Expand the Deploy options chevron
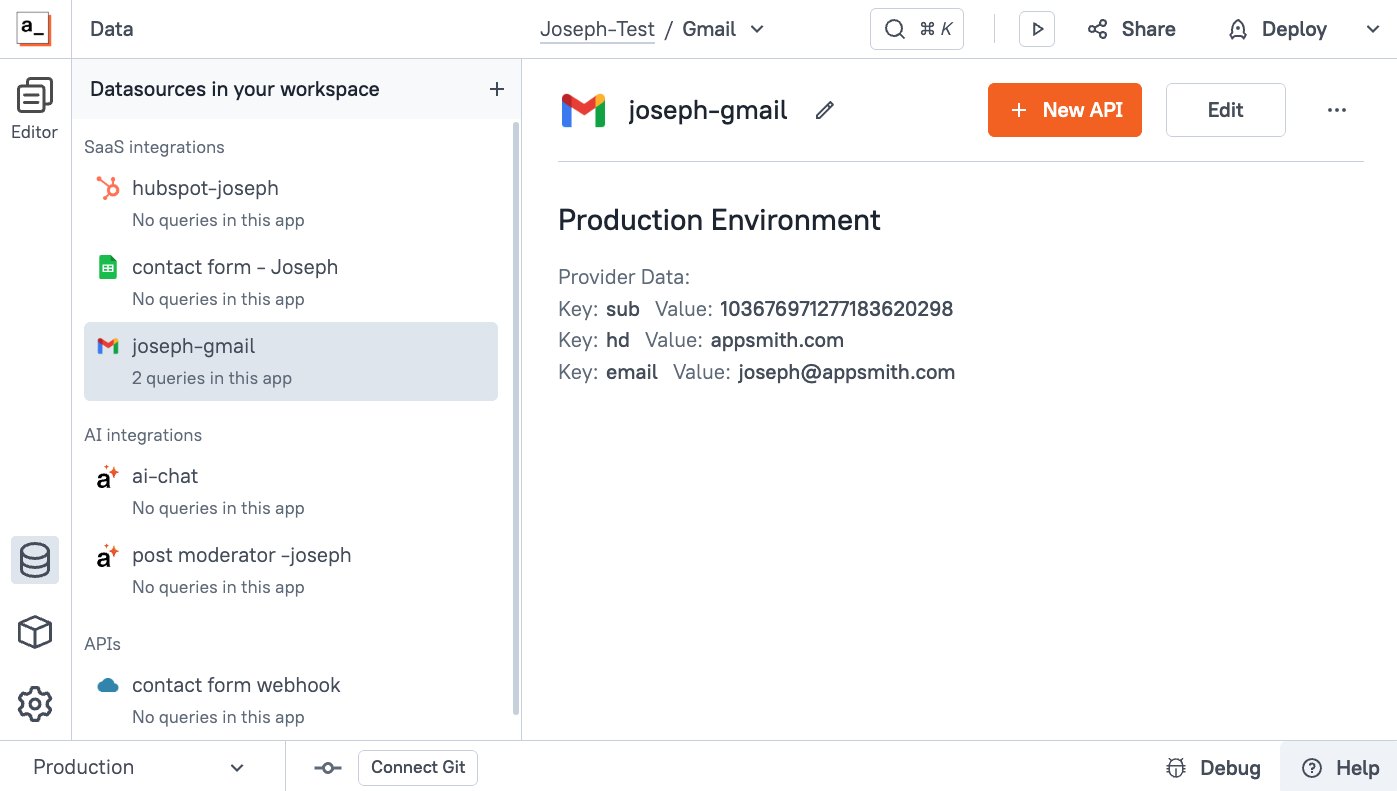This screenshot has width=1397, height=791. 1372,29
